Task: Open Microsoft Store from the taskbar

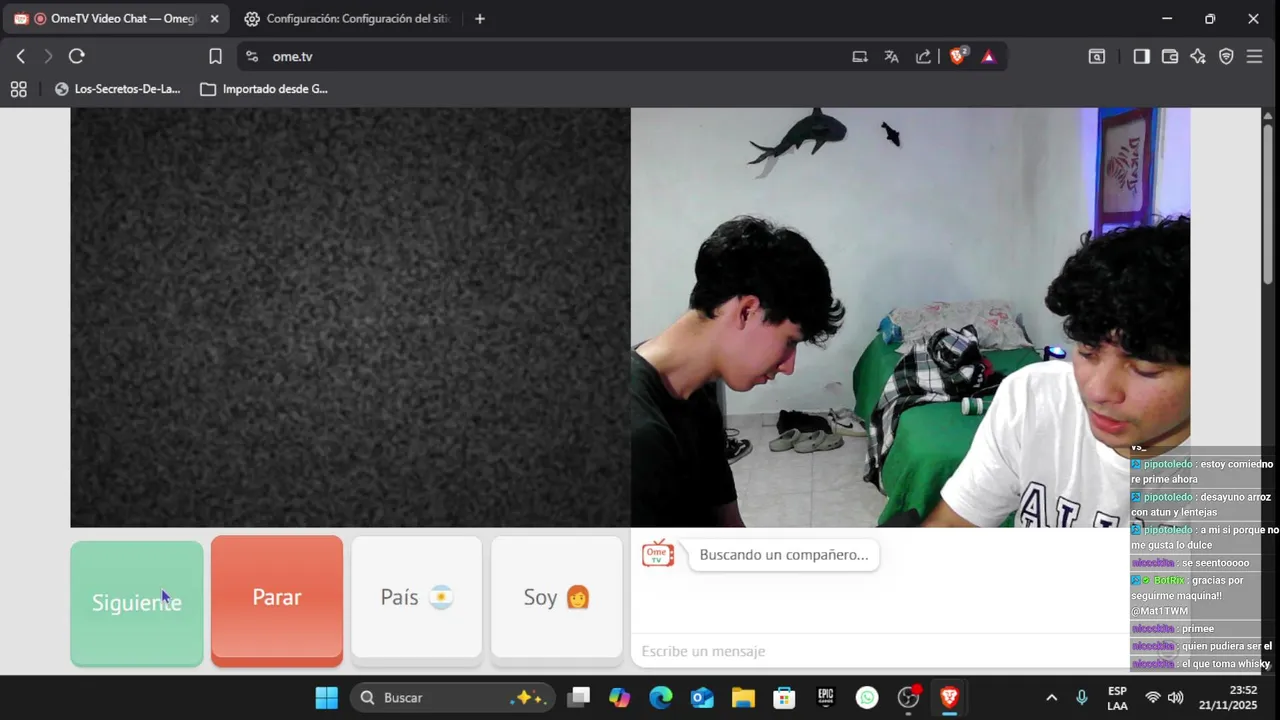Action: pos(784,698)
